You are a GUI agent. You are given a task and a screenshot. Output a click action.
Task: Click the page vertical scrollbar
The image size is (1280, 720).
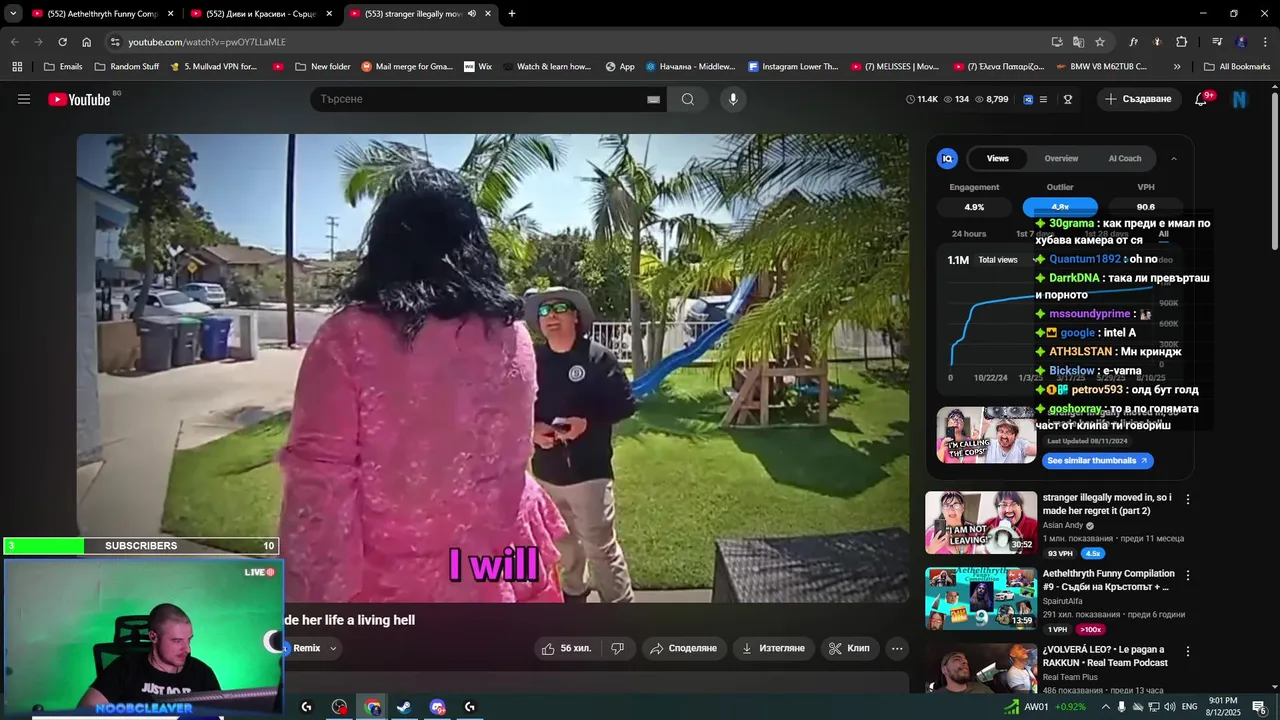[1274, 170]
